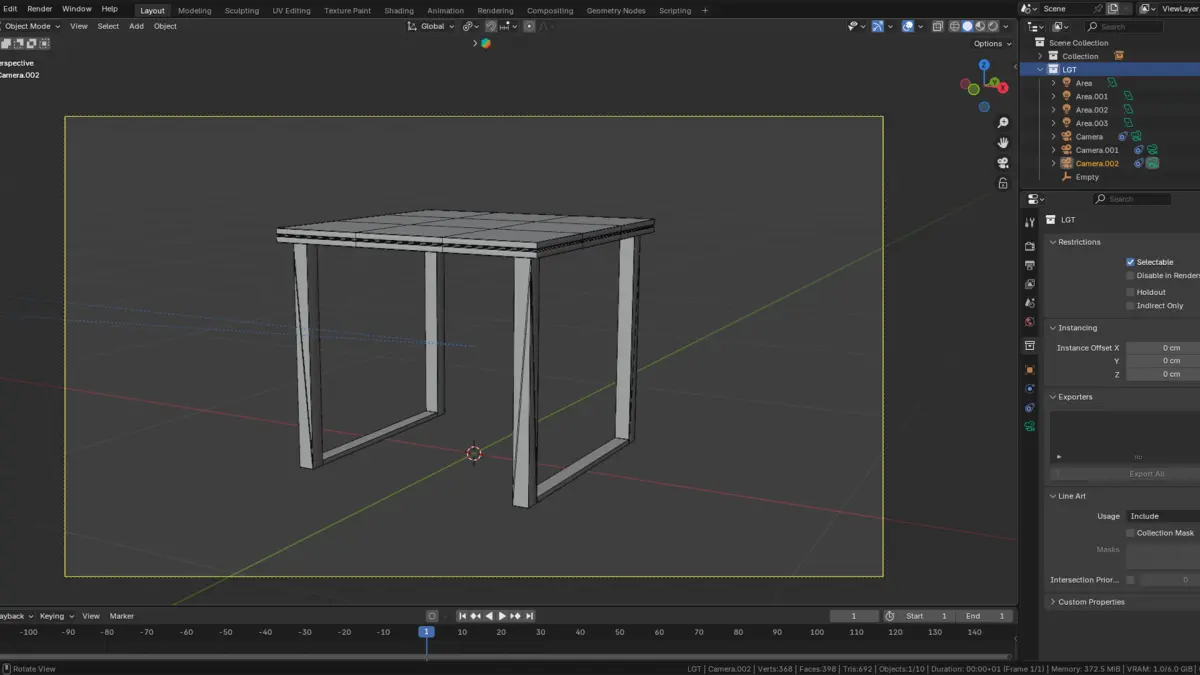Jump to the timeline end frame button
The height and width of the screenshot is (675, 1200).
point(529,616)
